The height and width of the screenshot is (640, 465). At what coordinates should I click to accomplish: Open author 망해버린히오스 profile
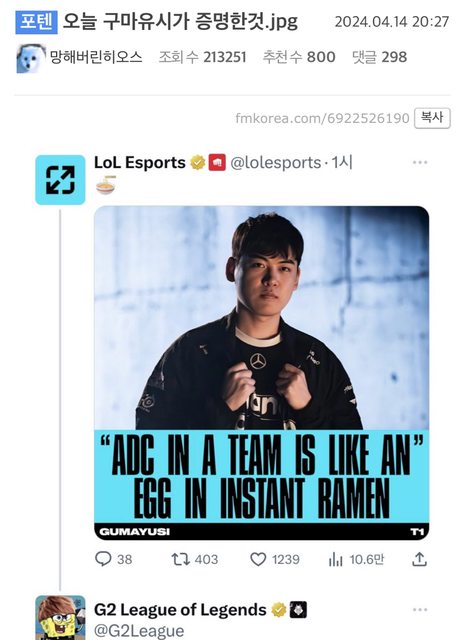pyautogui.click(x=96, y=57)
